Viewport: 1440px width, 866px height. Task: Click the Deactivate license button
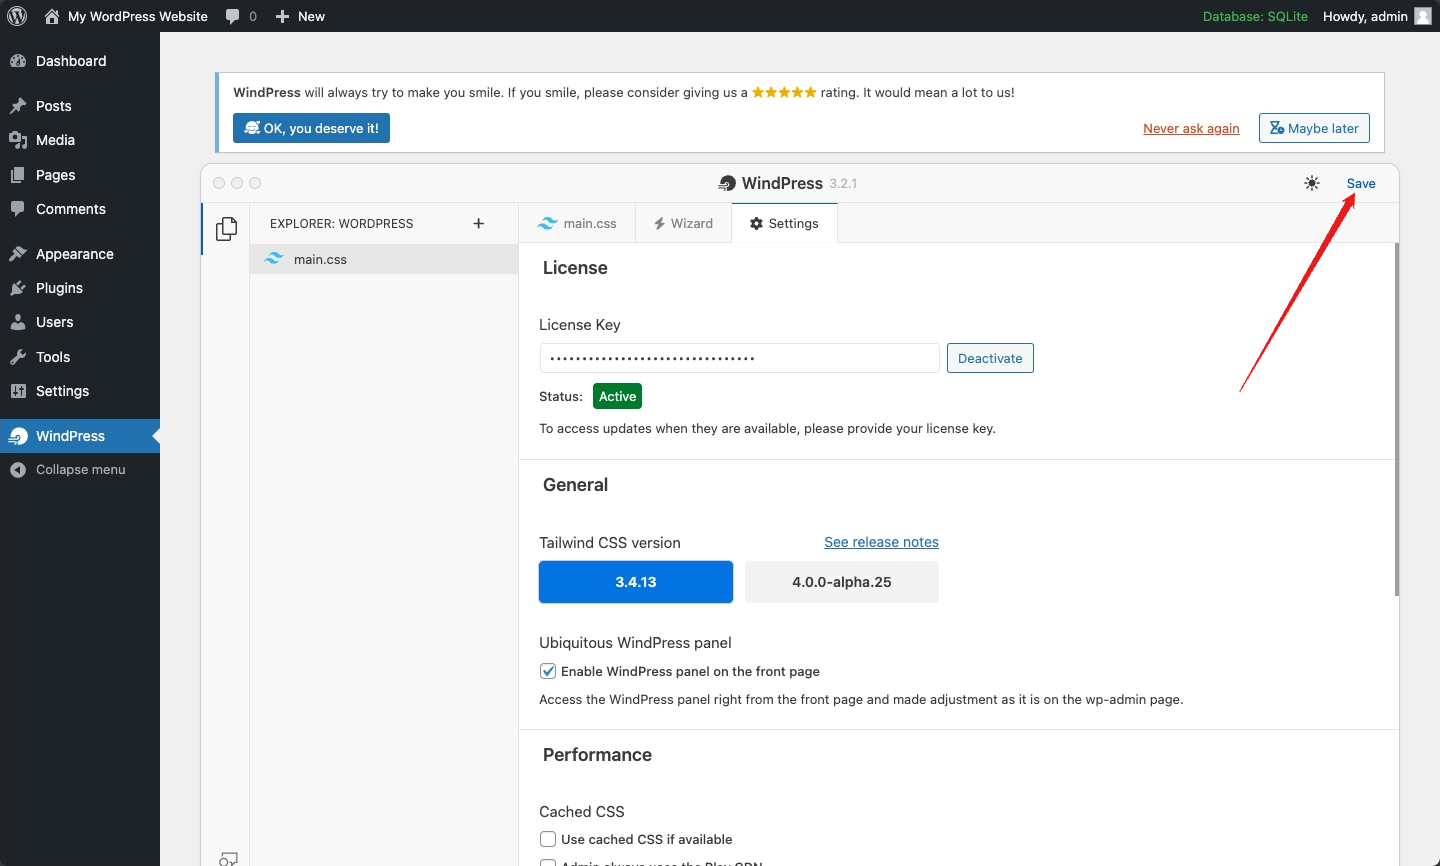[990, 358]
